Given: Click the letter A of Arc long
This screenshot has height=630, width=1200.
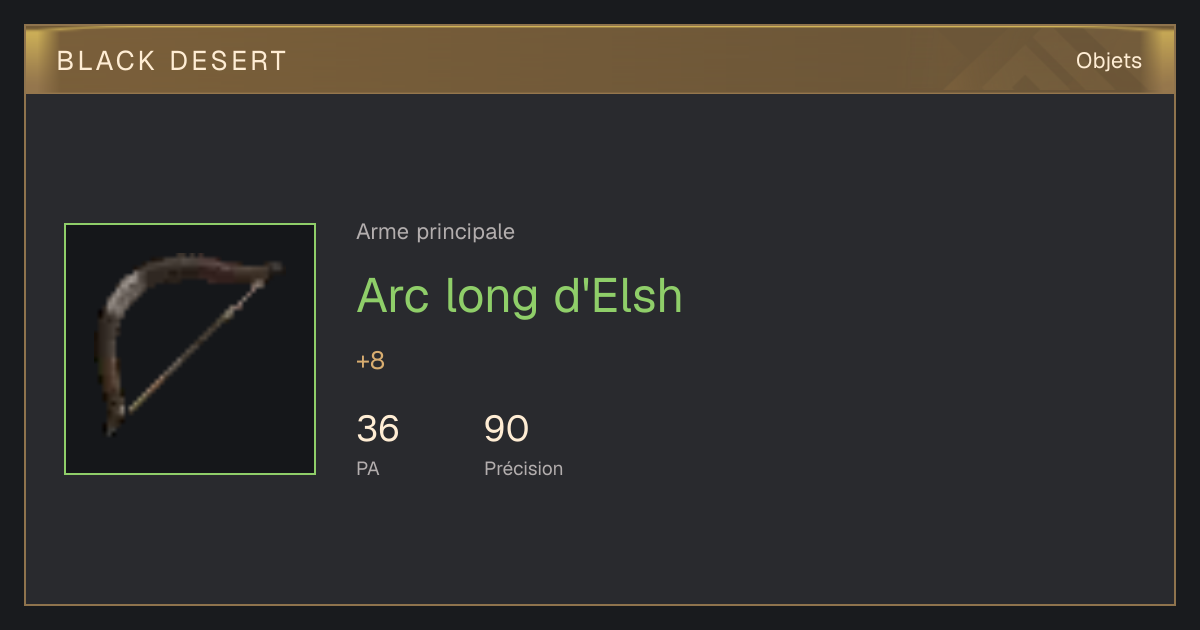Looking at the screenshot, I should pos(374,296).
